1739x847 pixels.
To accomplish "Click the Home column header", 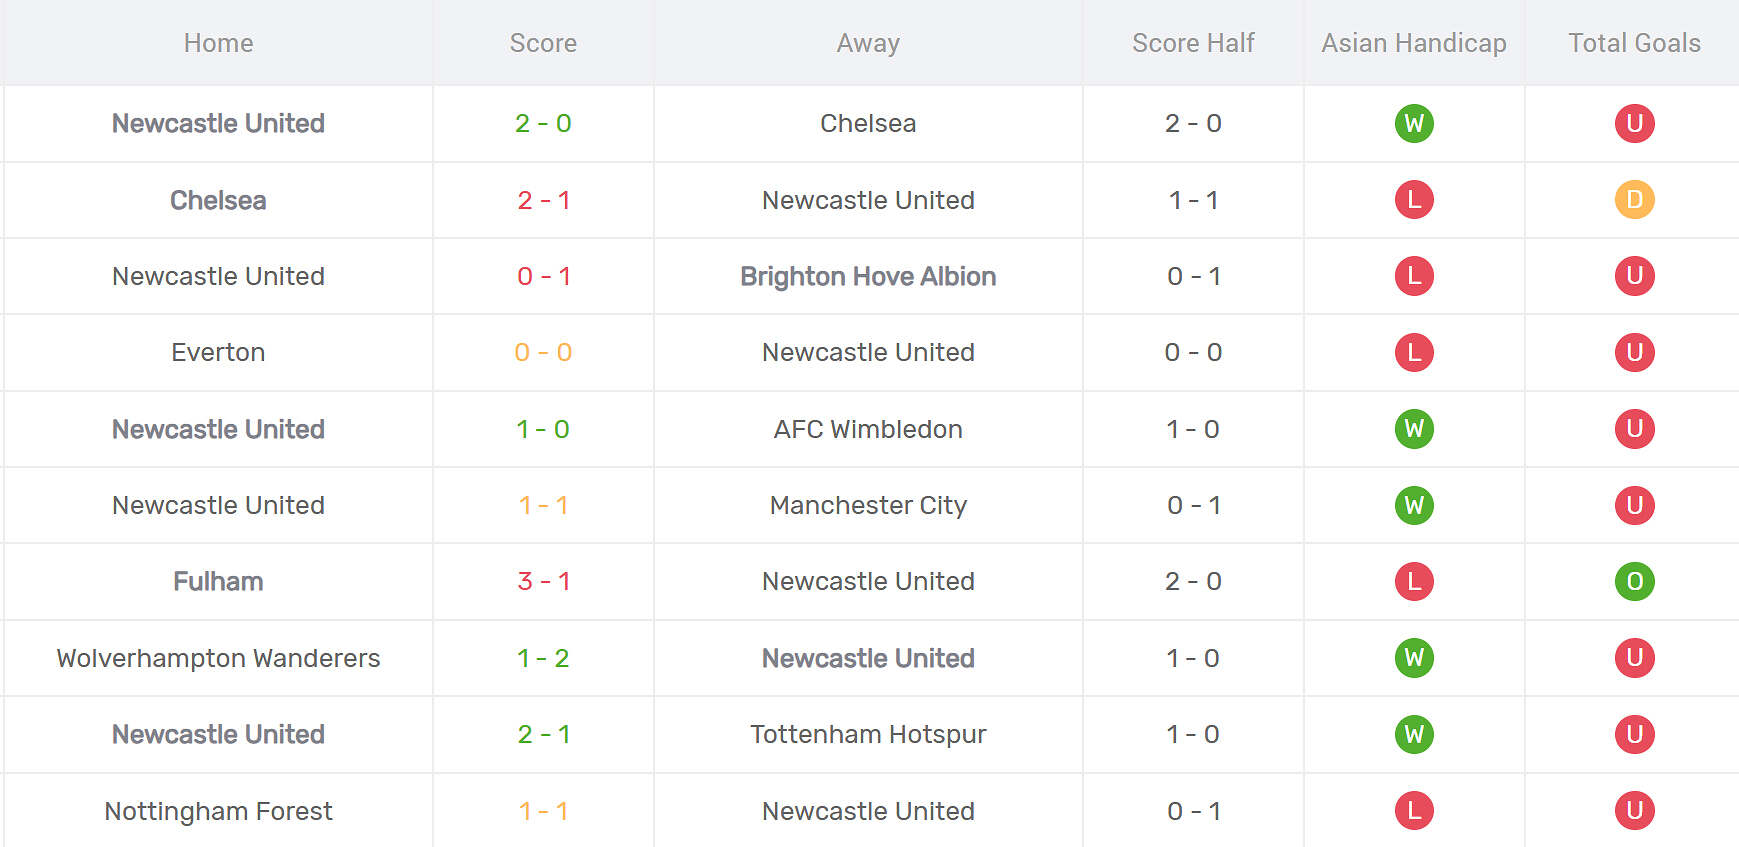I will (x=218, y=43).
